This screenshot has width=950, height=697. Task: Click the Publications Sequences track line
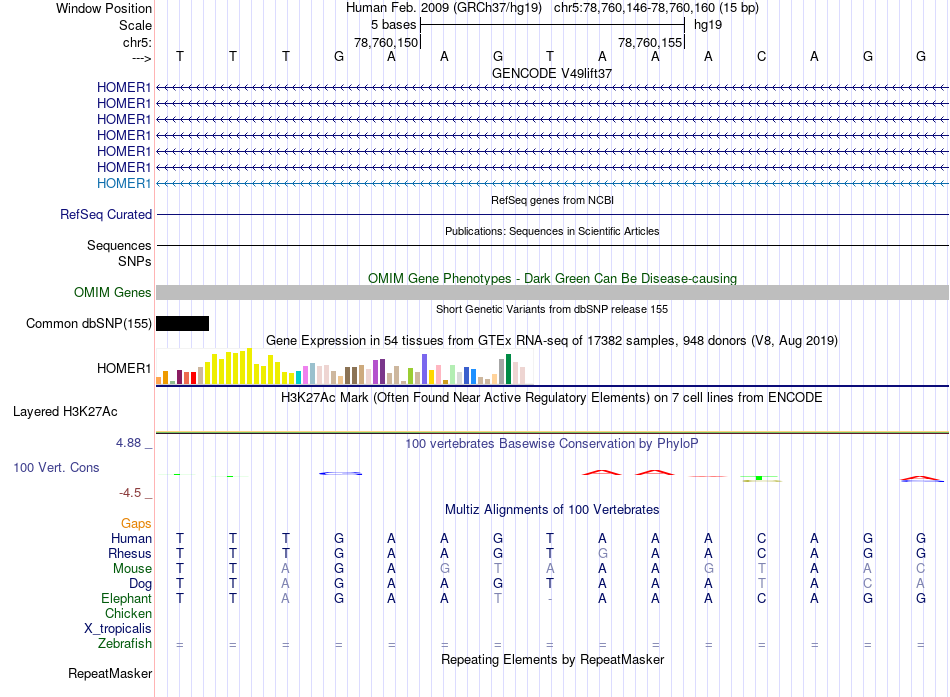click(x=553, y=245)
